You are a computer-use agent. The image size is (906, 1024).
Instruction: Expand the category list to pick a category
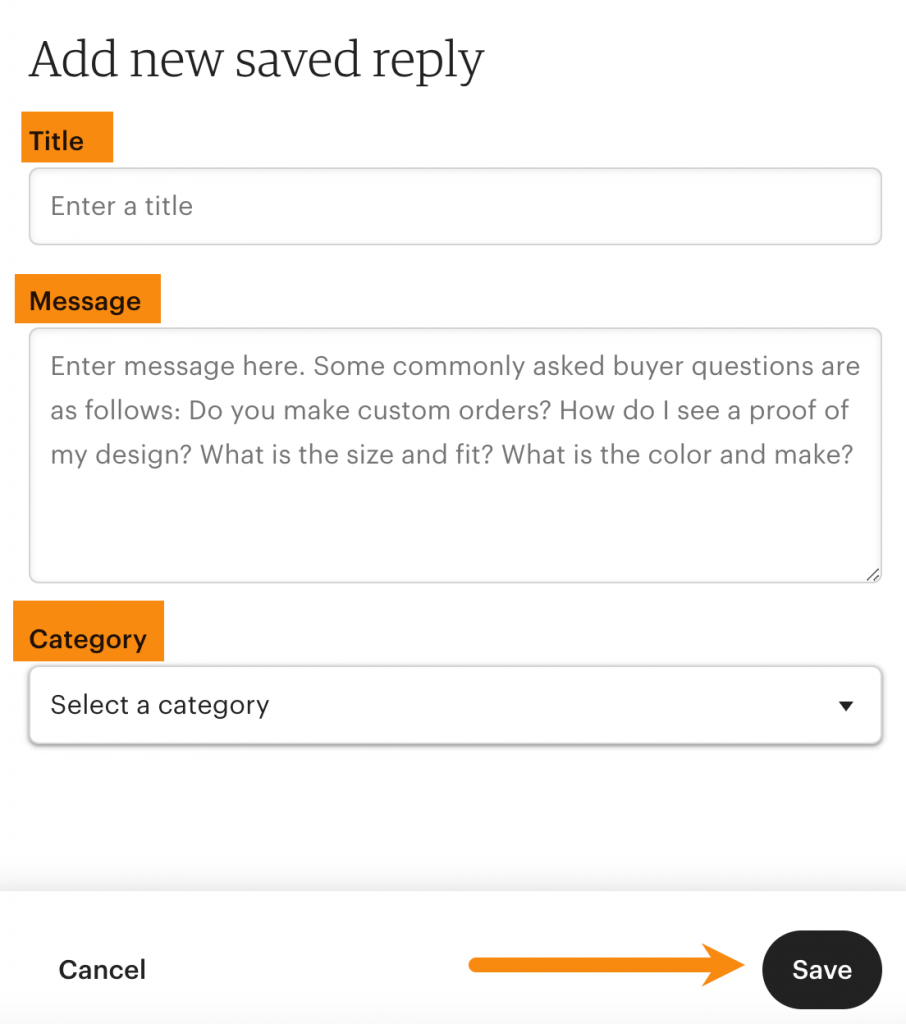453,705
